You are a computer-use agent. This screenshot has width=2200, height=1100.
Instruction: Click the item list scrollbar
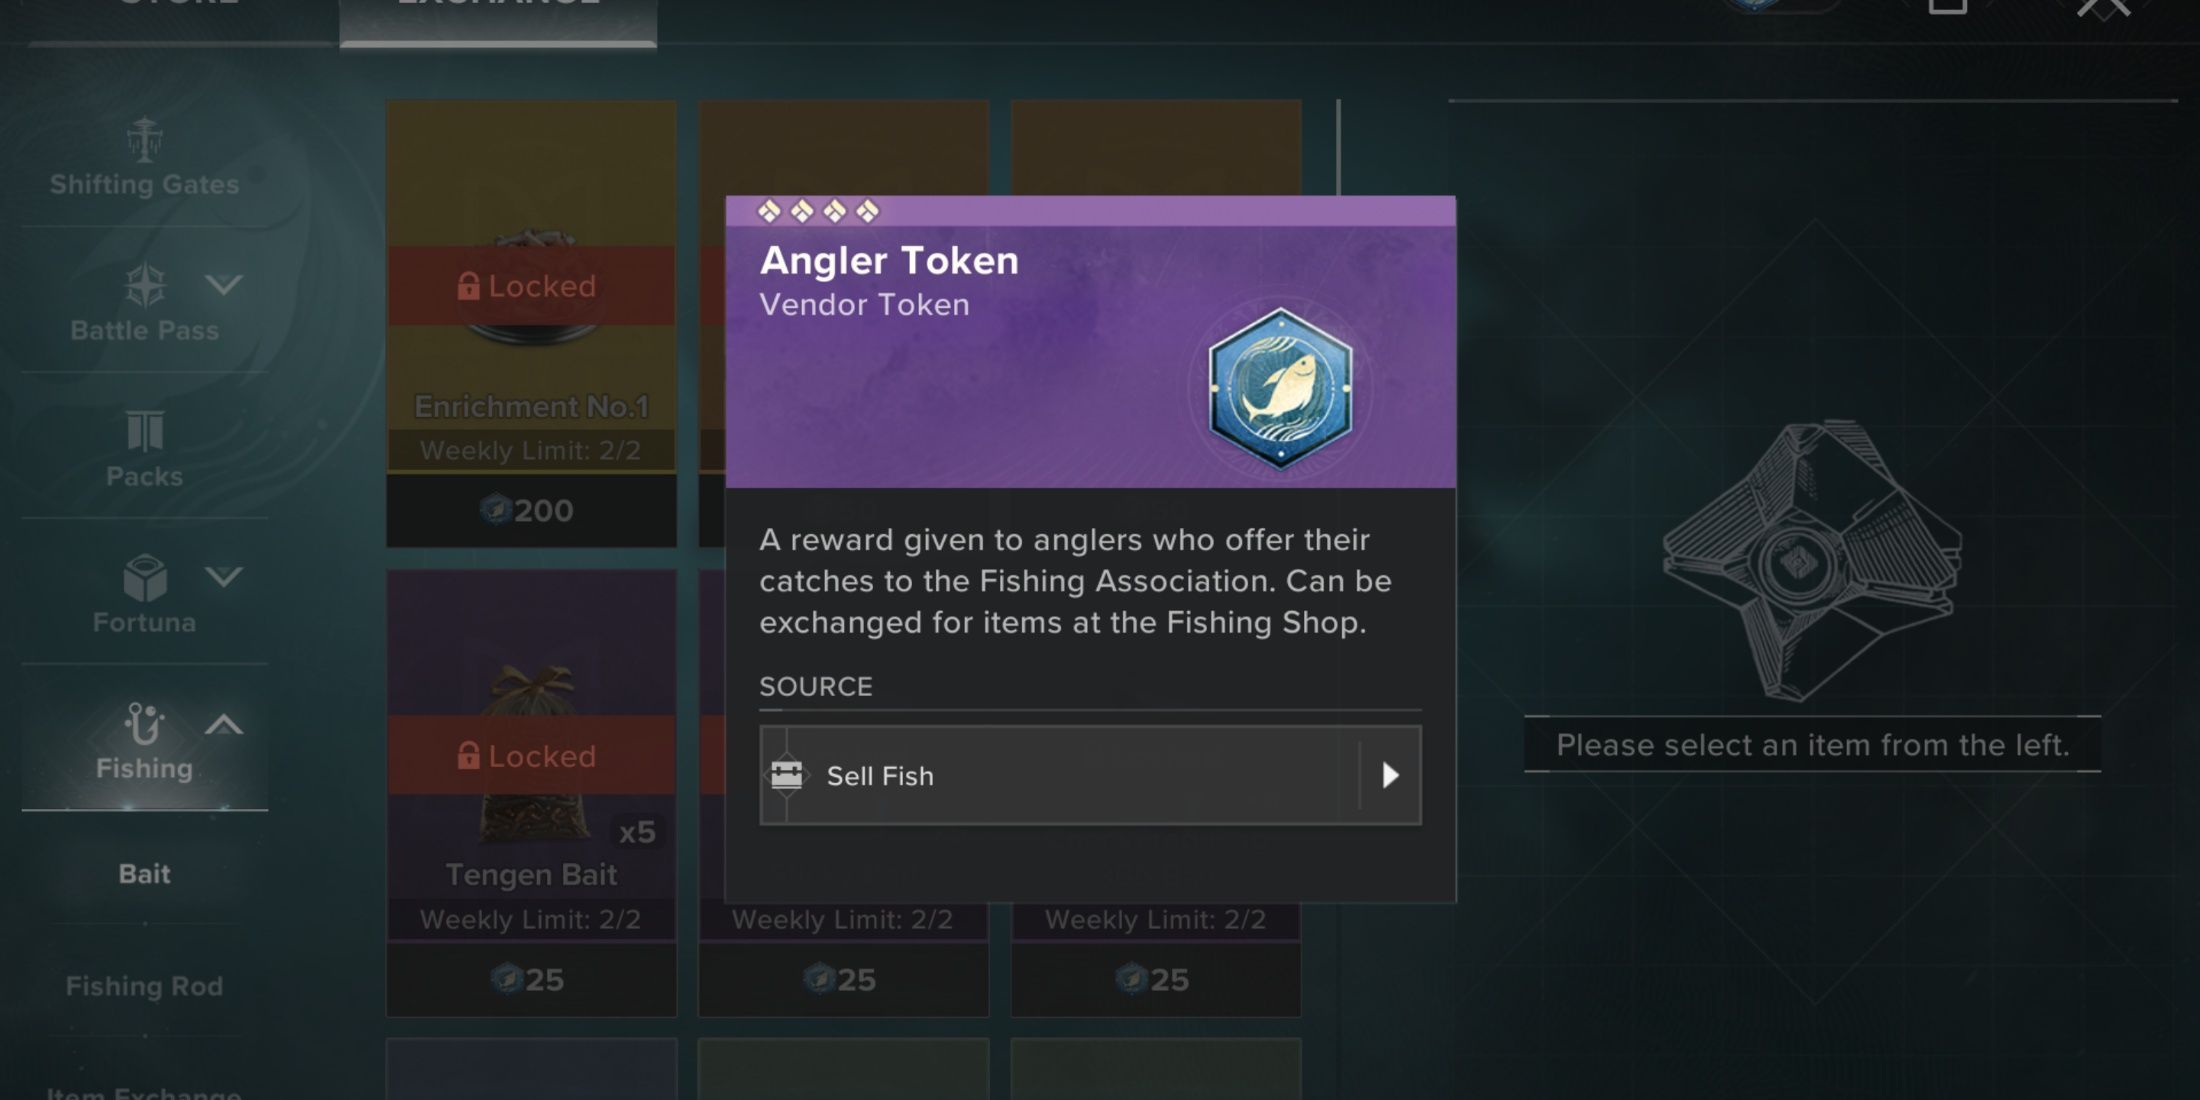1338,150
